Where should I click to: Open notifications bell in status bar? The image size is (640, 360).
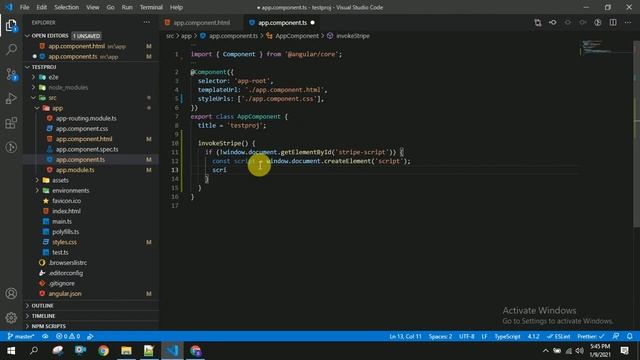pyautogui.click(x=629, y=336)
